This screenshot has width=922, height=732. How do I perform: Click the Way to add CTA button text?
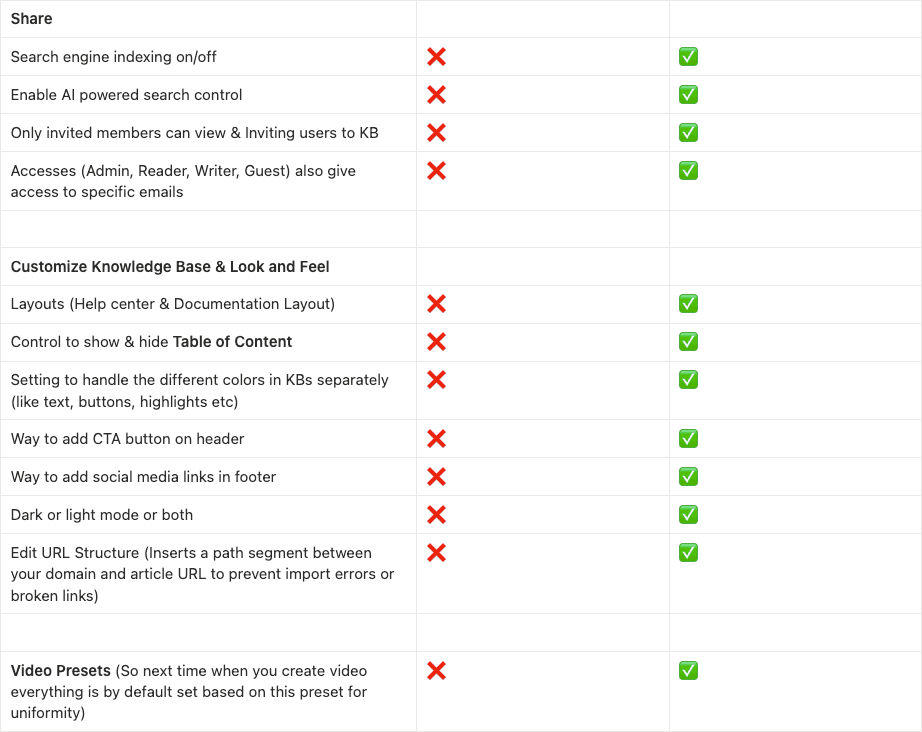(x=127, y=439)
